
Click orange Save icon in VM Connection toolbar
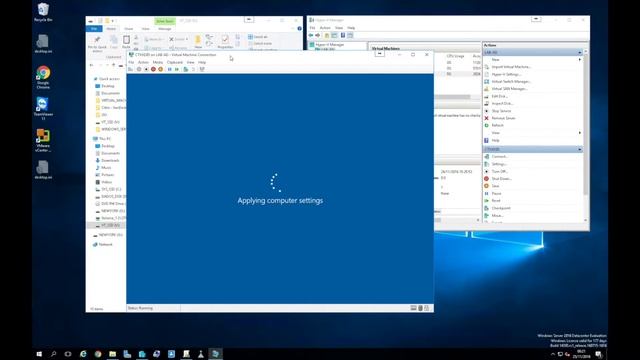[x=160, y=69]
